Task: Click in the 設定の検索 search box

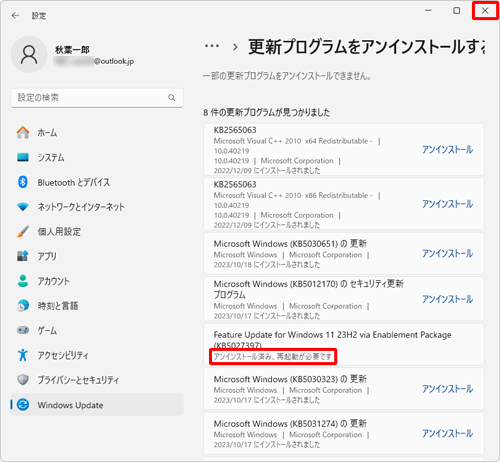Action: pyautogui.click(x=97, y=98)
